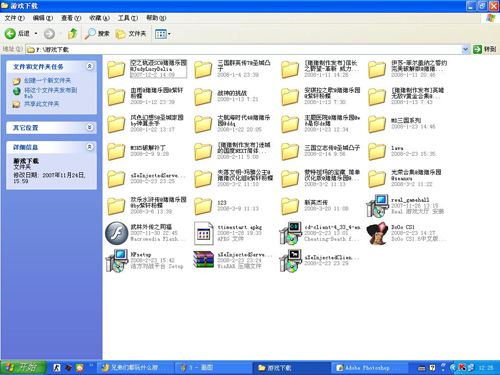Click the green Back arrow button
The image size is (500, 375).
[10, 33]
